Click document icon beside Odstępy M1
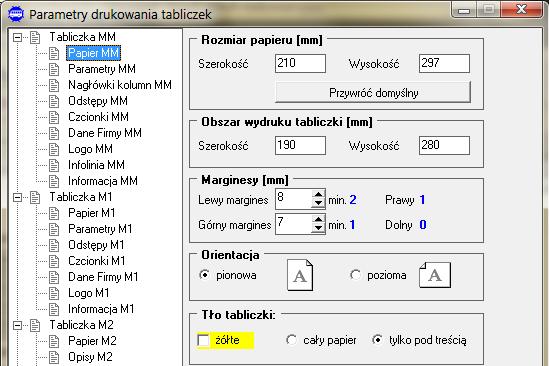Screen dimensions: 549x366 click(x=54, y=246)
